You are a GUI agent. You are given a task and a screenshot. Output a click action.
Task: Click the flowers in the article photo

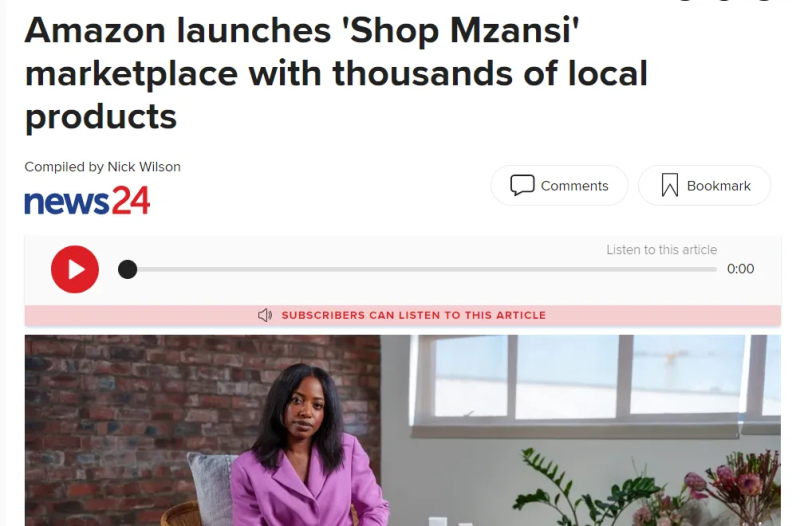click(735, 485)
